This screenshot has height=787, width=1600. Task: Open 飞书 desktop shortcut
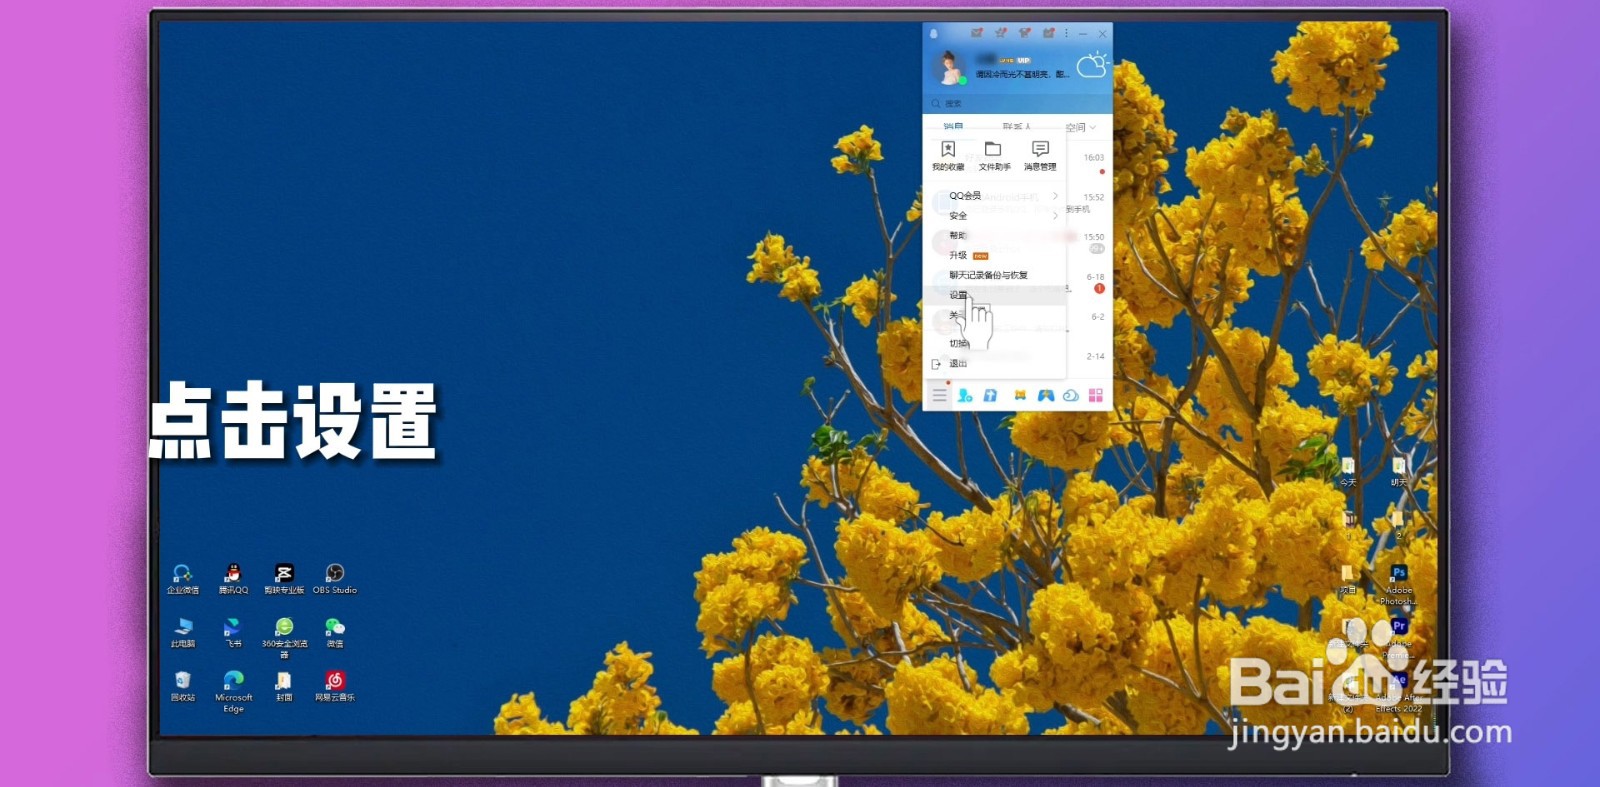click(233, 633)
